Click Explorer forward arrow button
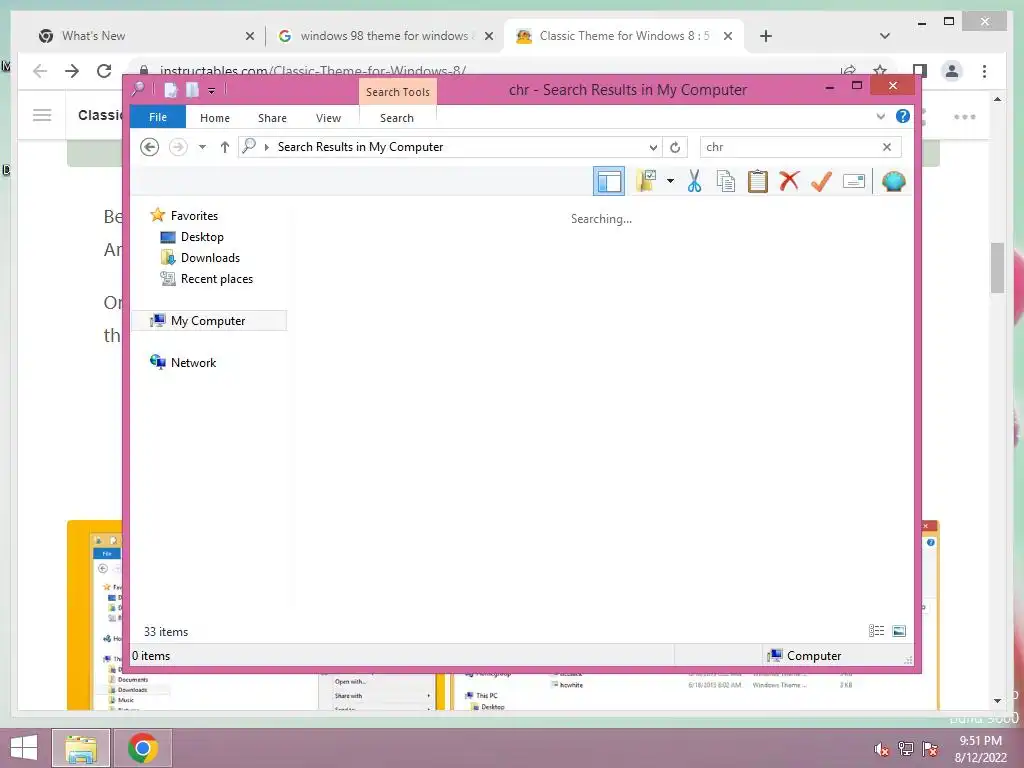The width and height of the screenshot is (1024, 768). click(x=178, y=147)
